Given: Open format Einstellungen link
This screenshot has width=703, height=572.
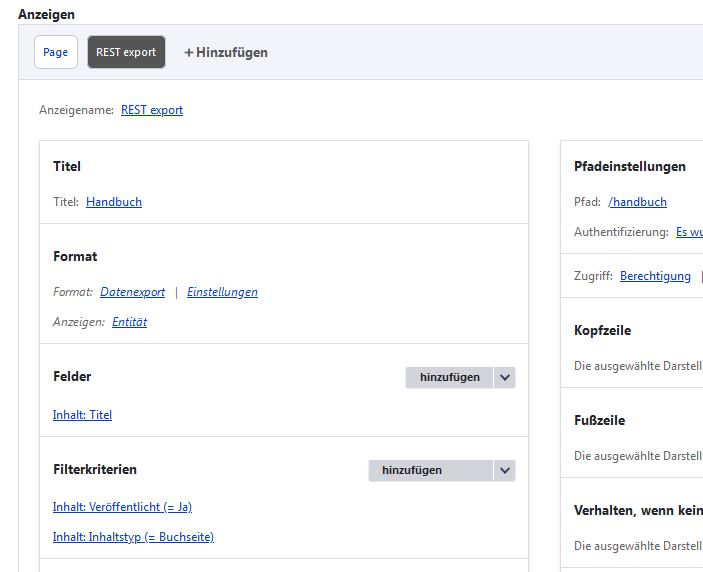Looking at the screenshot, I should [x=222, y=292].
